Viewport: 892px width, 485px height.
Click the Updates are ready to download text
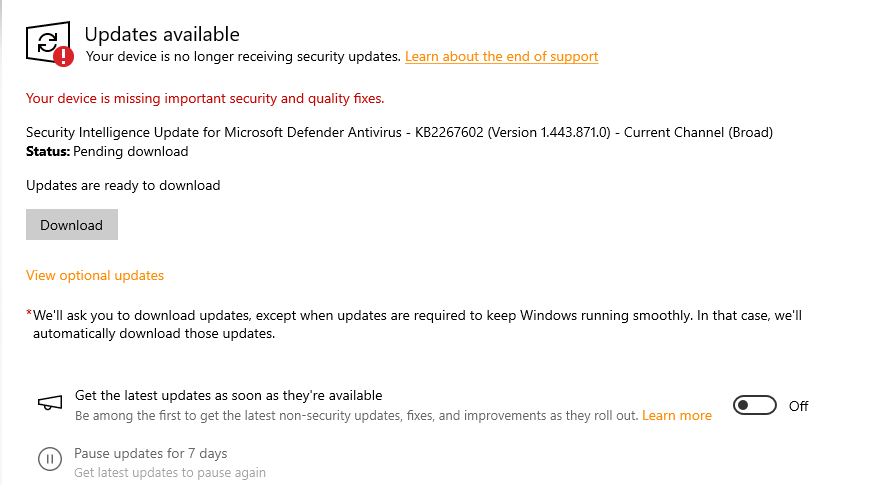pos(123,185)
